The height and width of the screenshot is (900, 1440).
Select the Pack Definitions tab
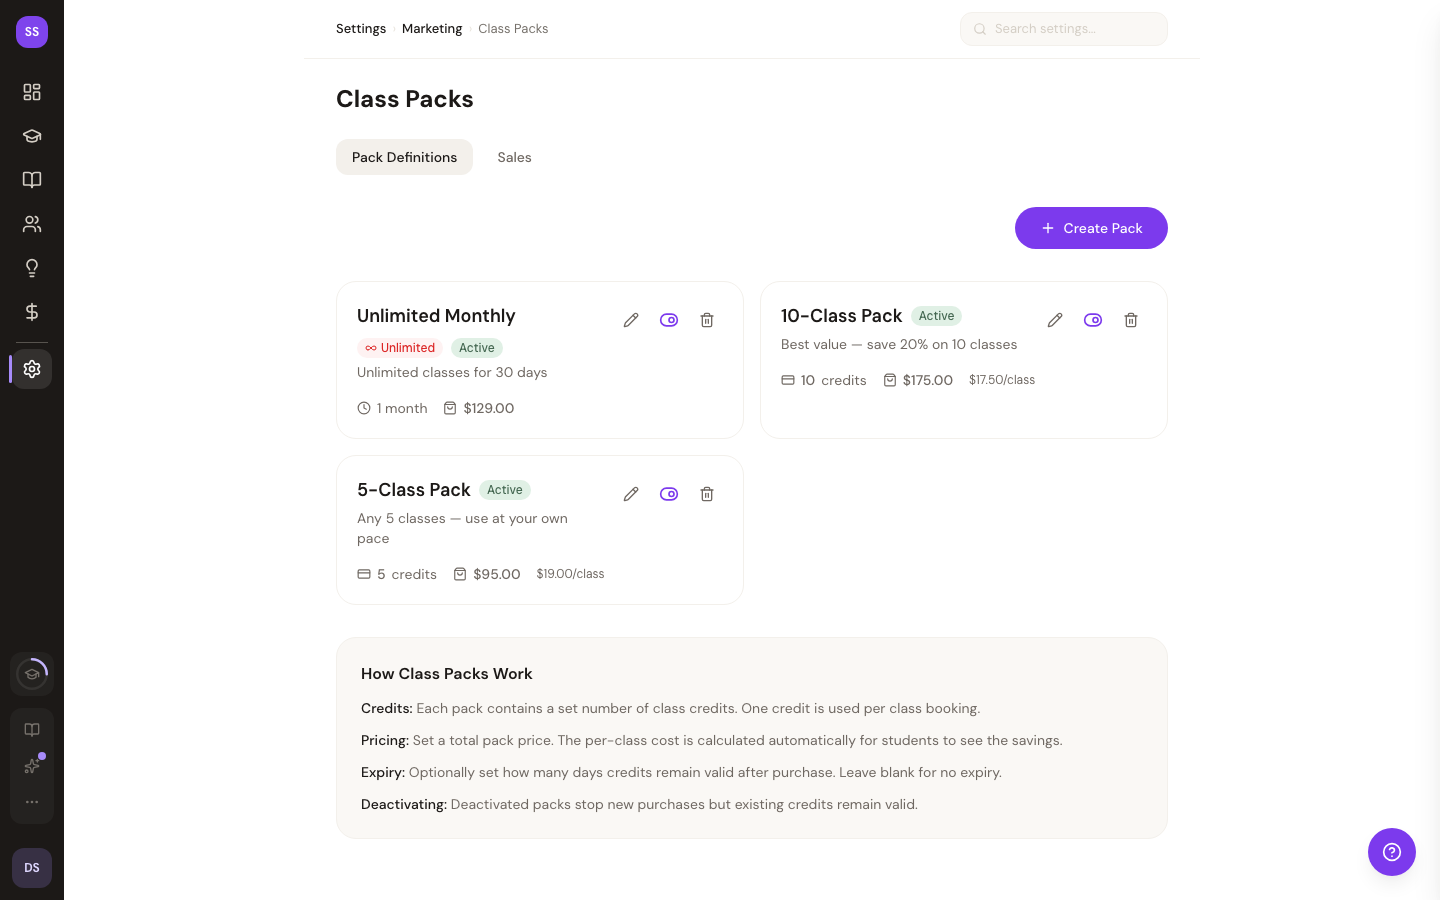pos(404,157)
